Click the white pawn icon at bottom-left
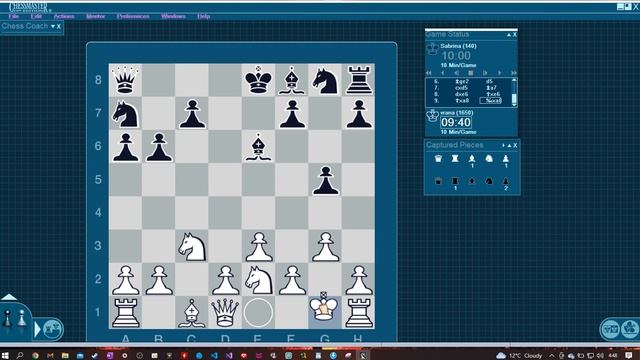The height and width of the screenshot is (360, 640). click(x=22, y=318)
